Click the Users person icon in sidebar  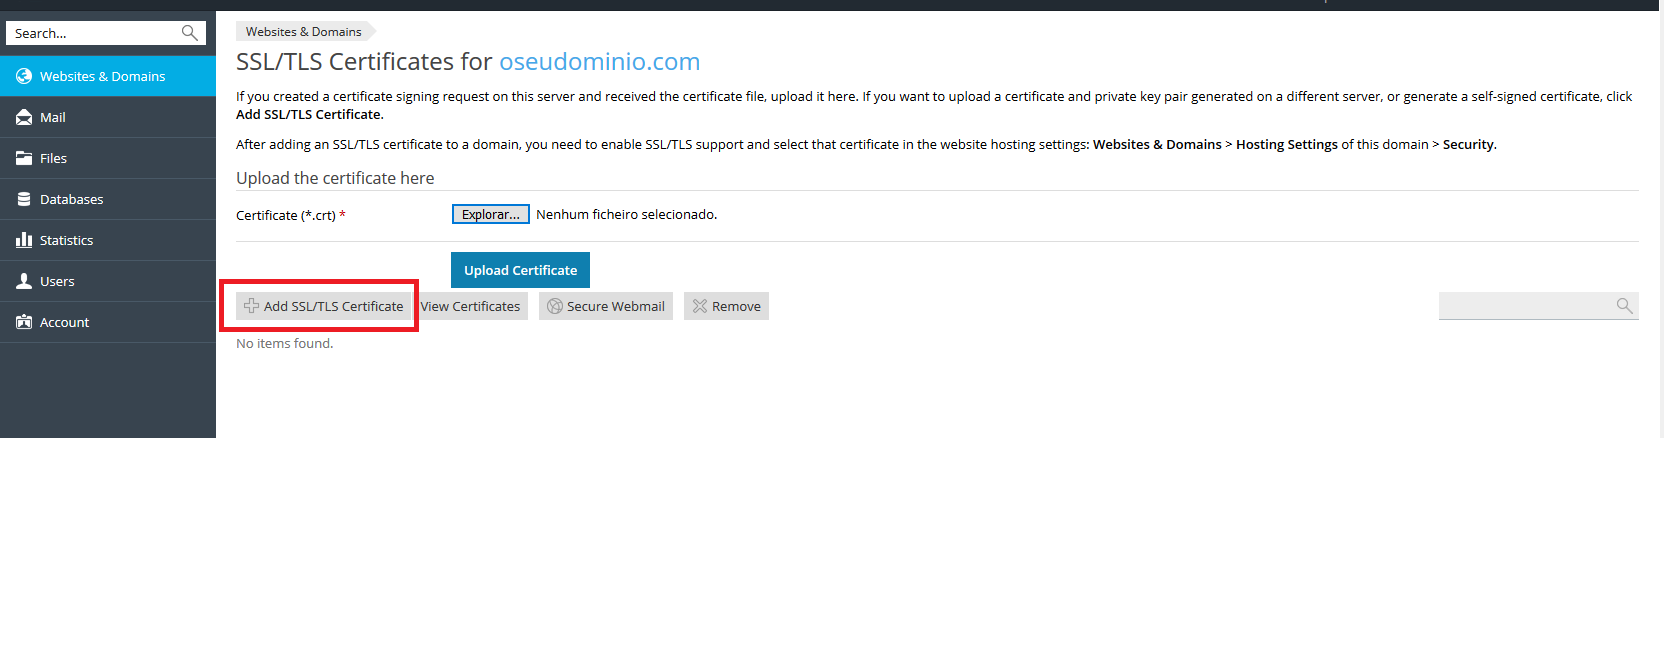[x=24, y=281]
